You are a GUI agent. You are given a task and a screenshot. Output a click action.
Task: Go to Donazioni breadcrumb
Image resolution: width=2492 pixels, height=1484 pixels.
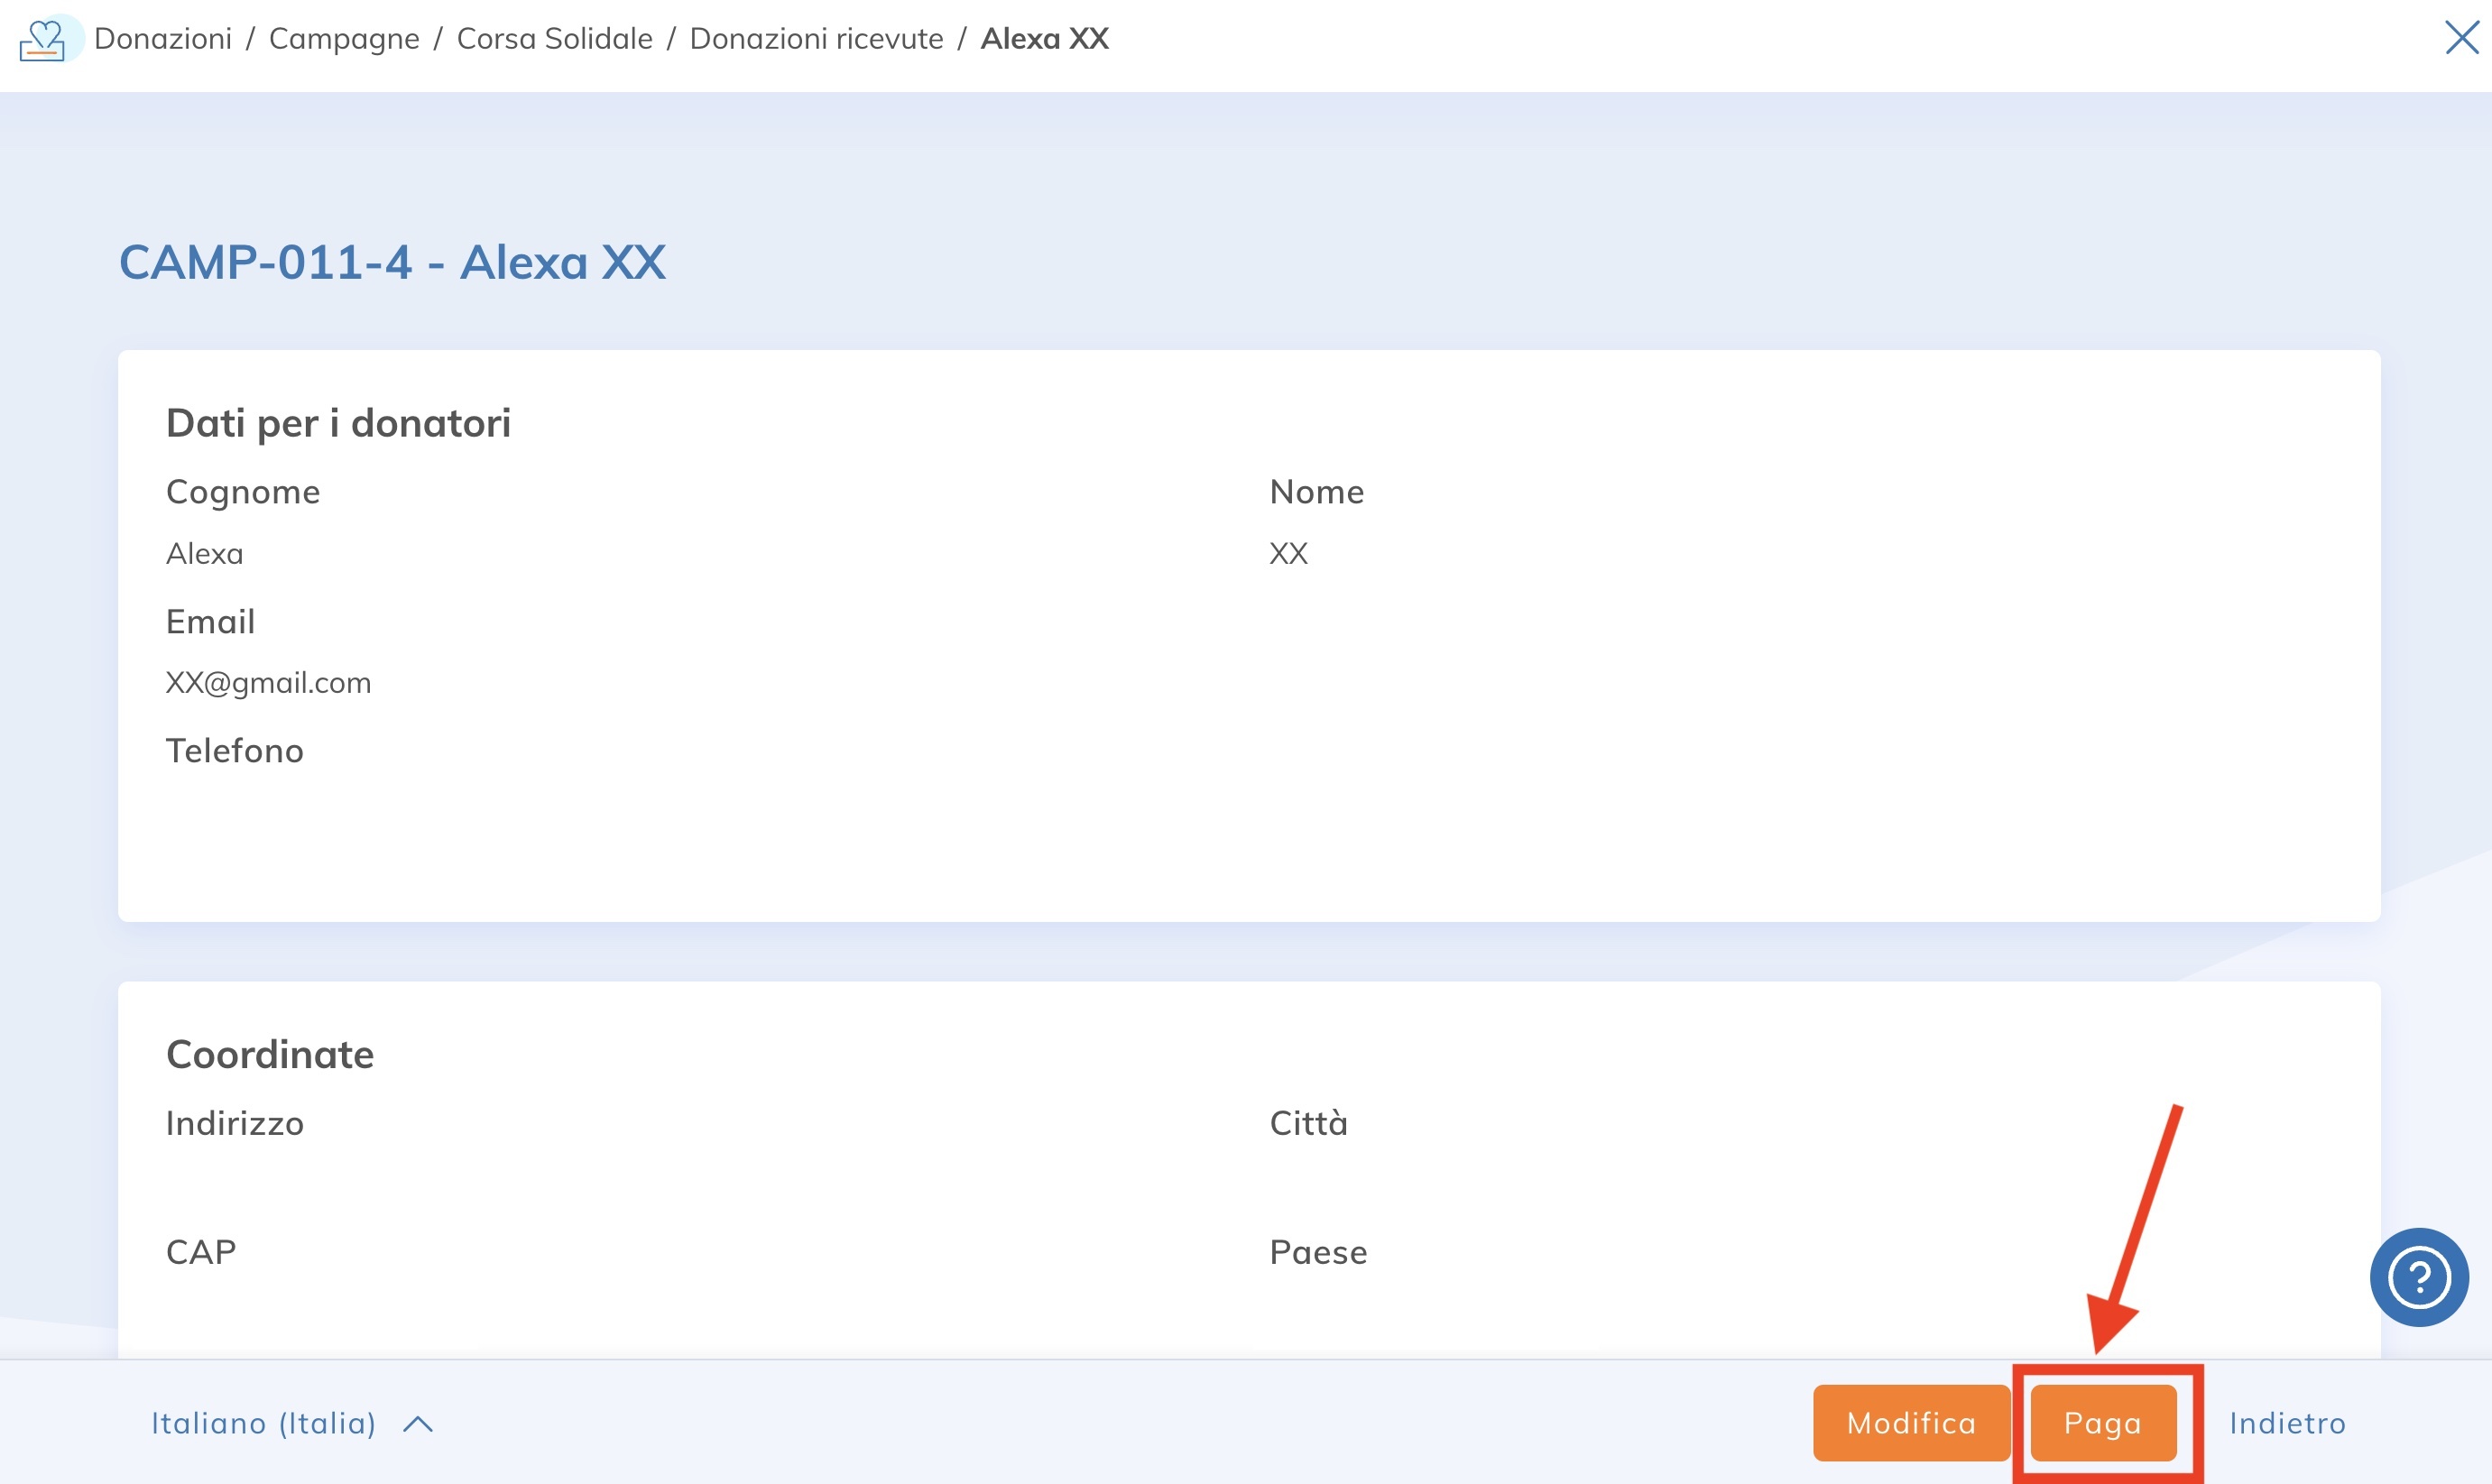(x=163, y=39)
